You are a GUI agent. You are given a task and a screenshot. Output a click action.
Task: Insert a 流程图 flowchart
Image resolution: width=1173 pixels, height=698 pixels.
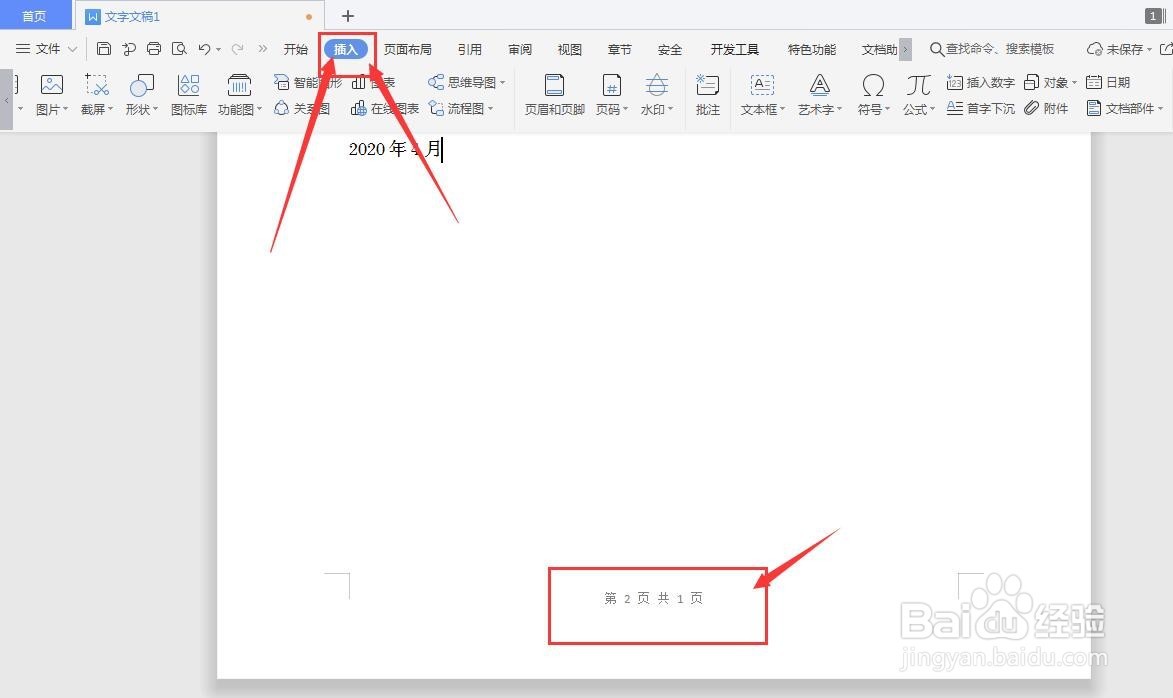[460, 108]
